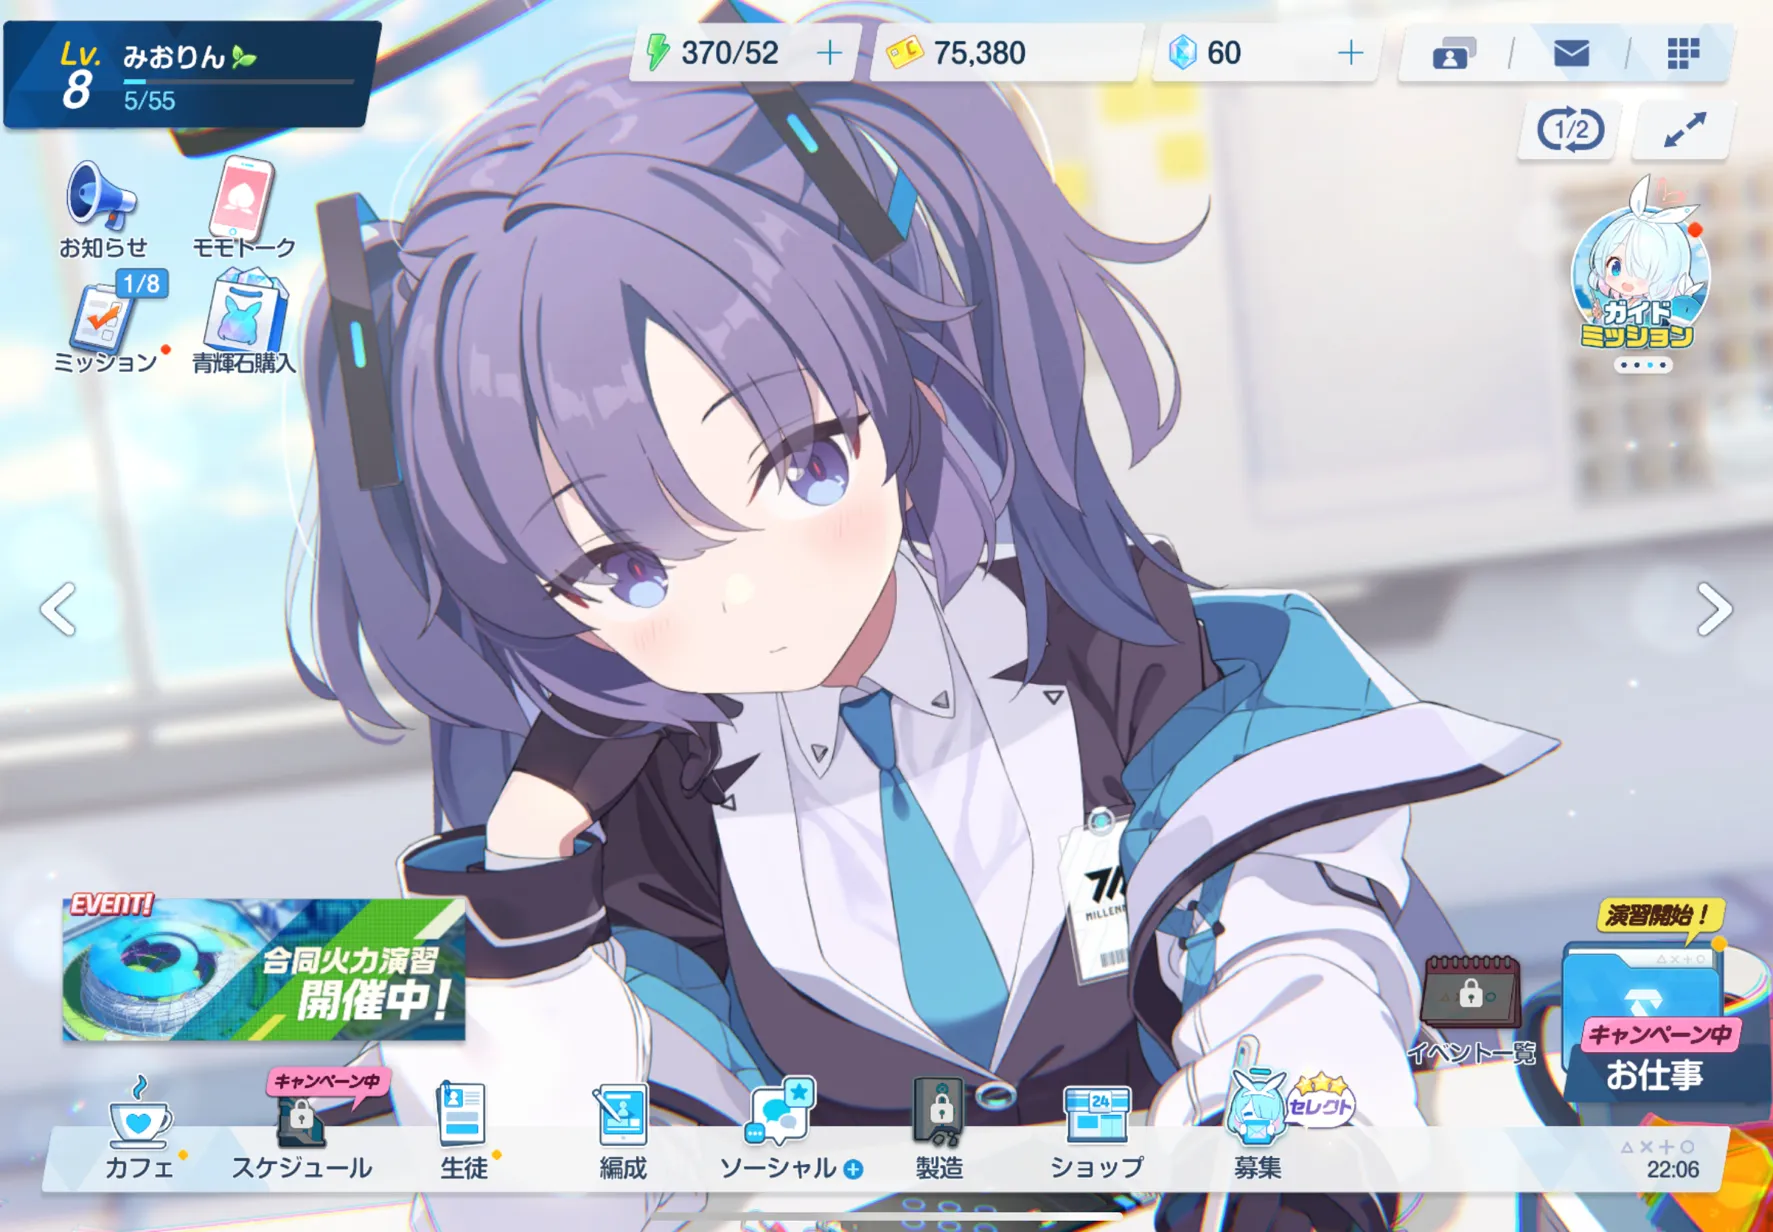Viewport: 1773px width, 1232px height.
Task: Open the 募集 recruitment menu
Action: [1257, 1120]
